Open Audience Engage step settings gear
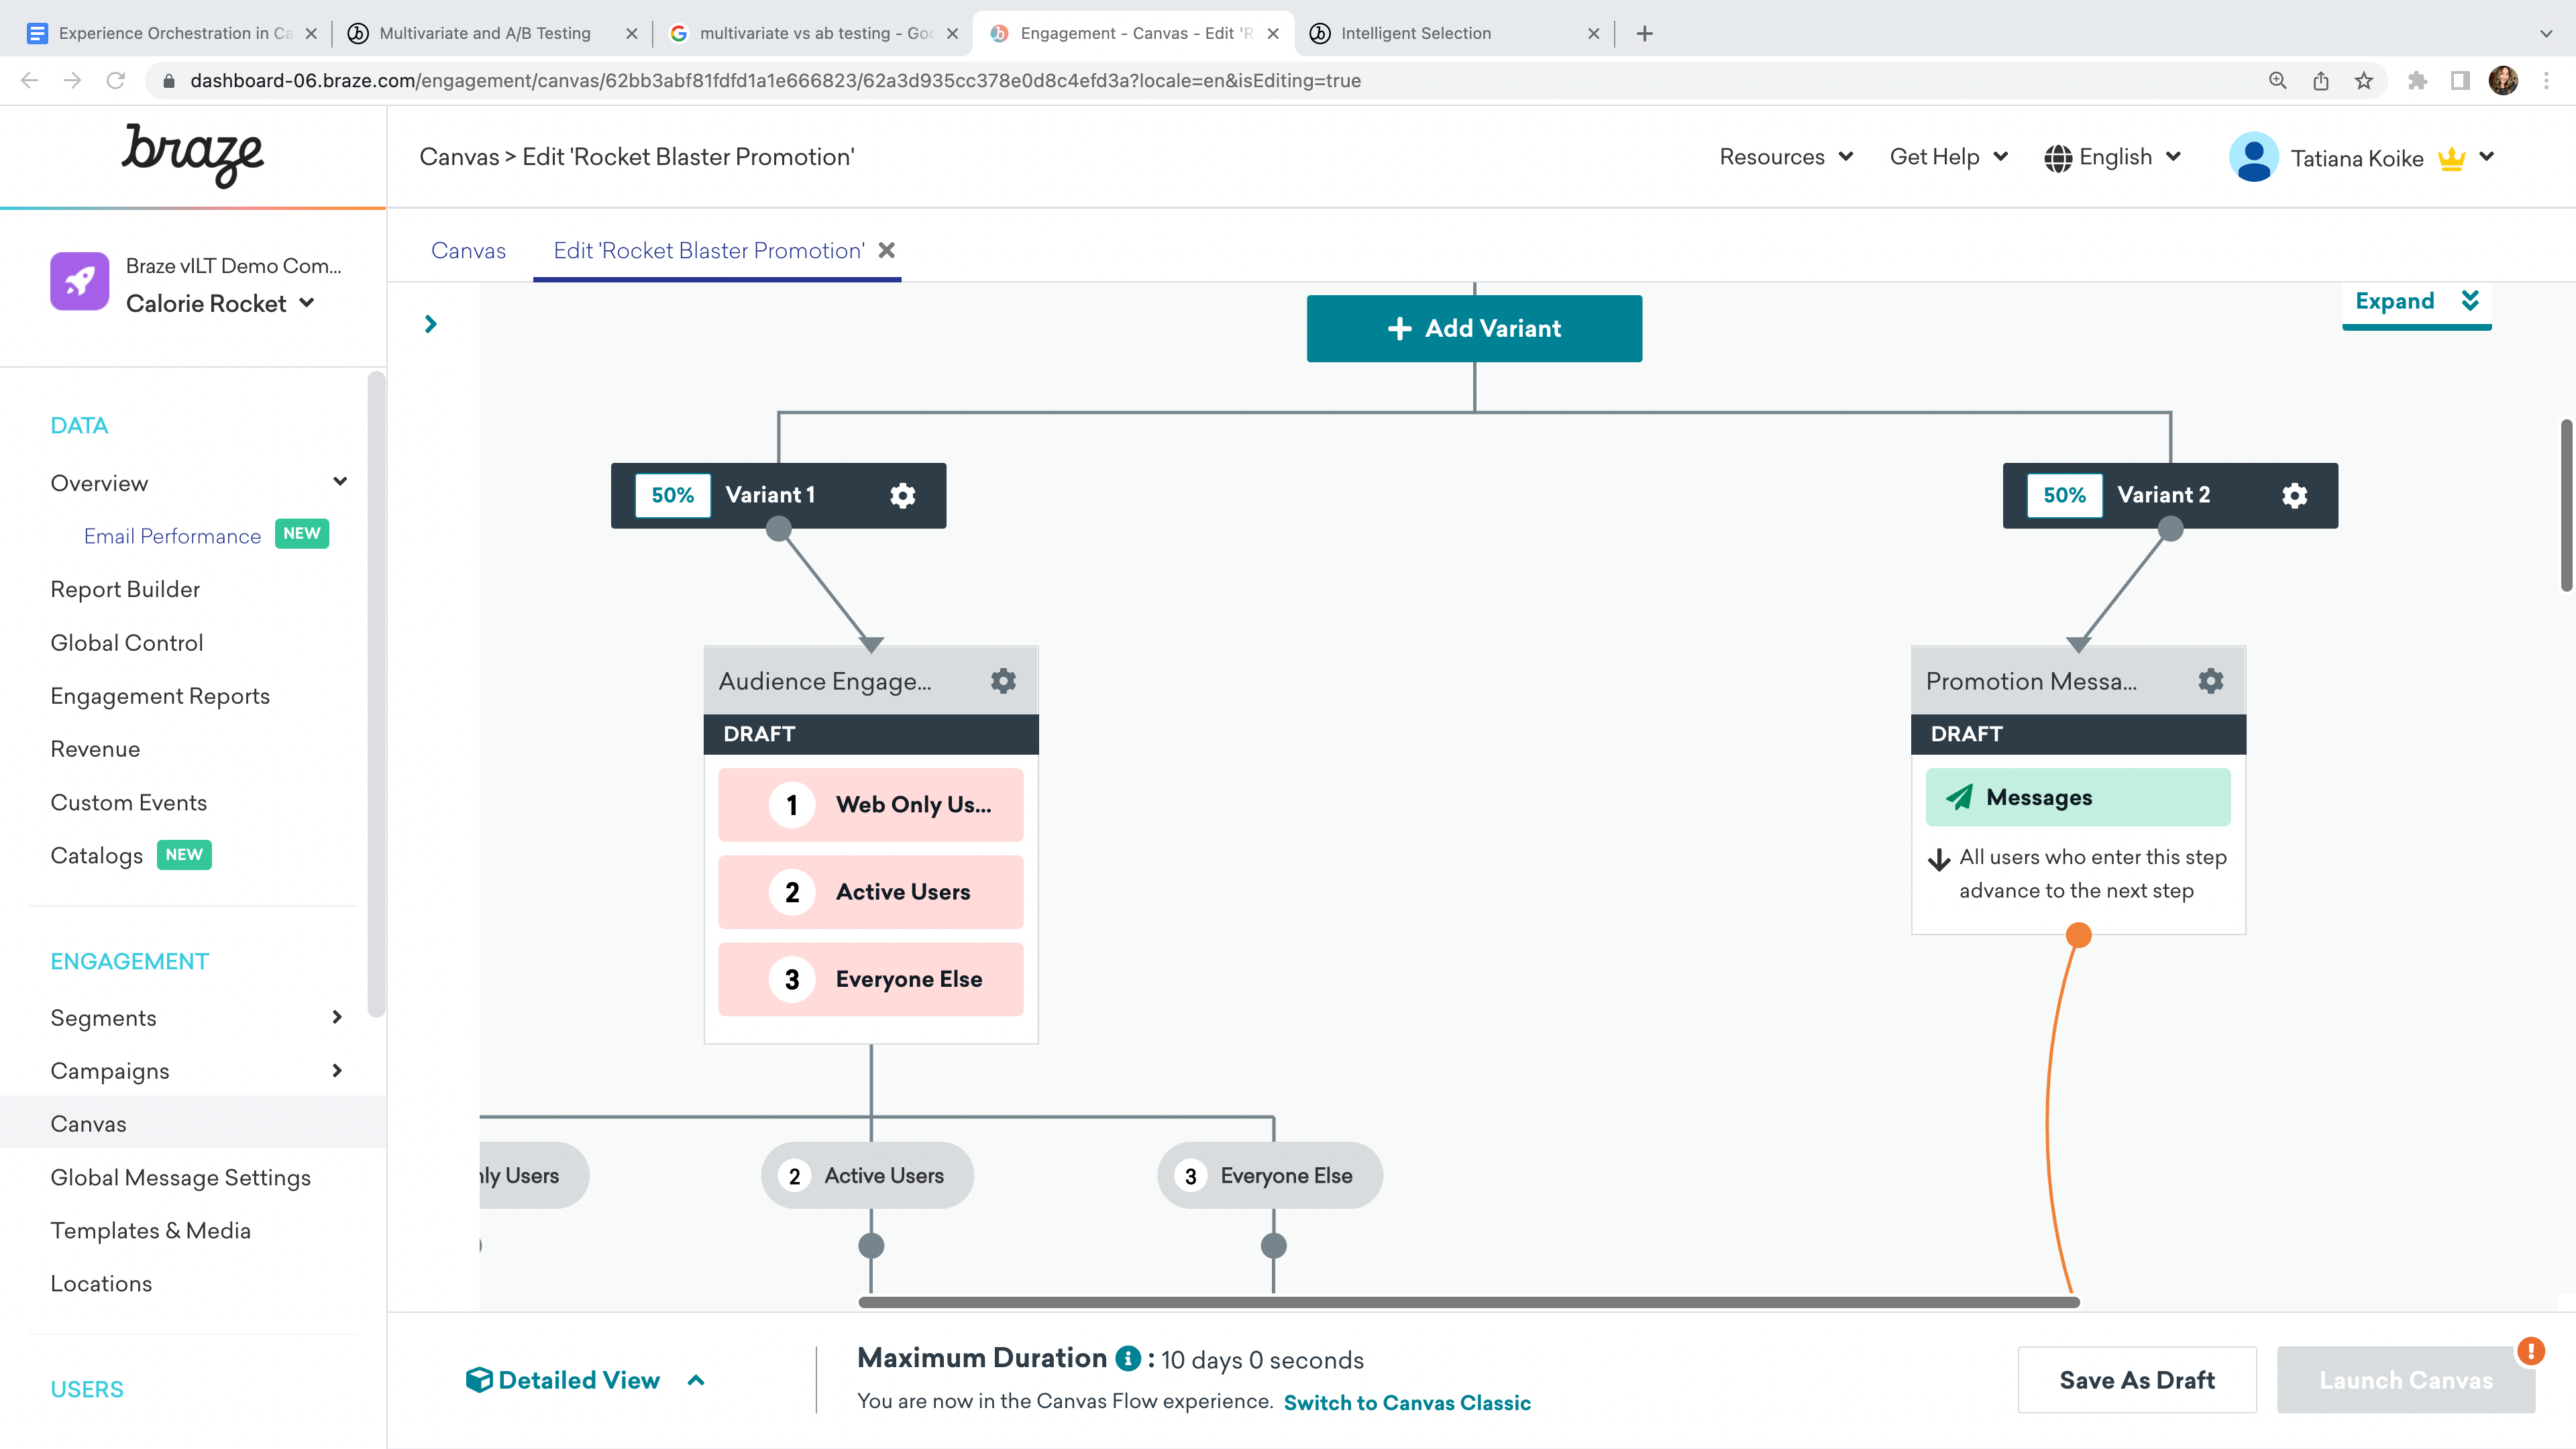 point(1003,681)
